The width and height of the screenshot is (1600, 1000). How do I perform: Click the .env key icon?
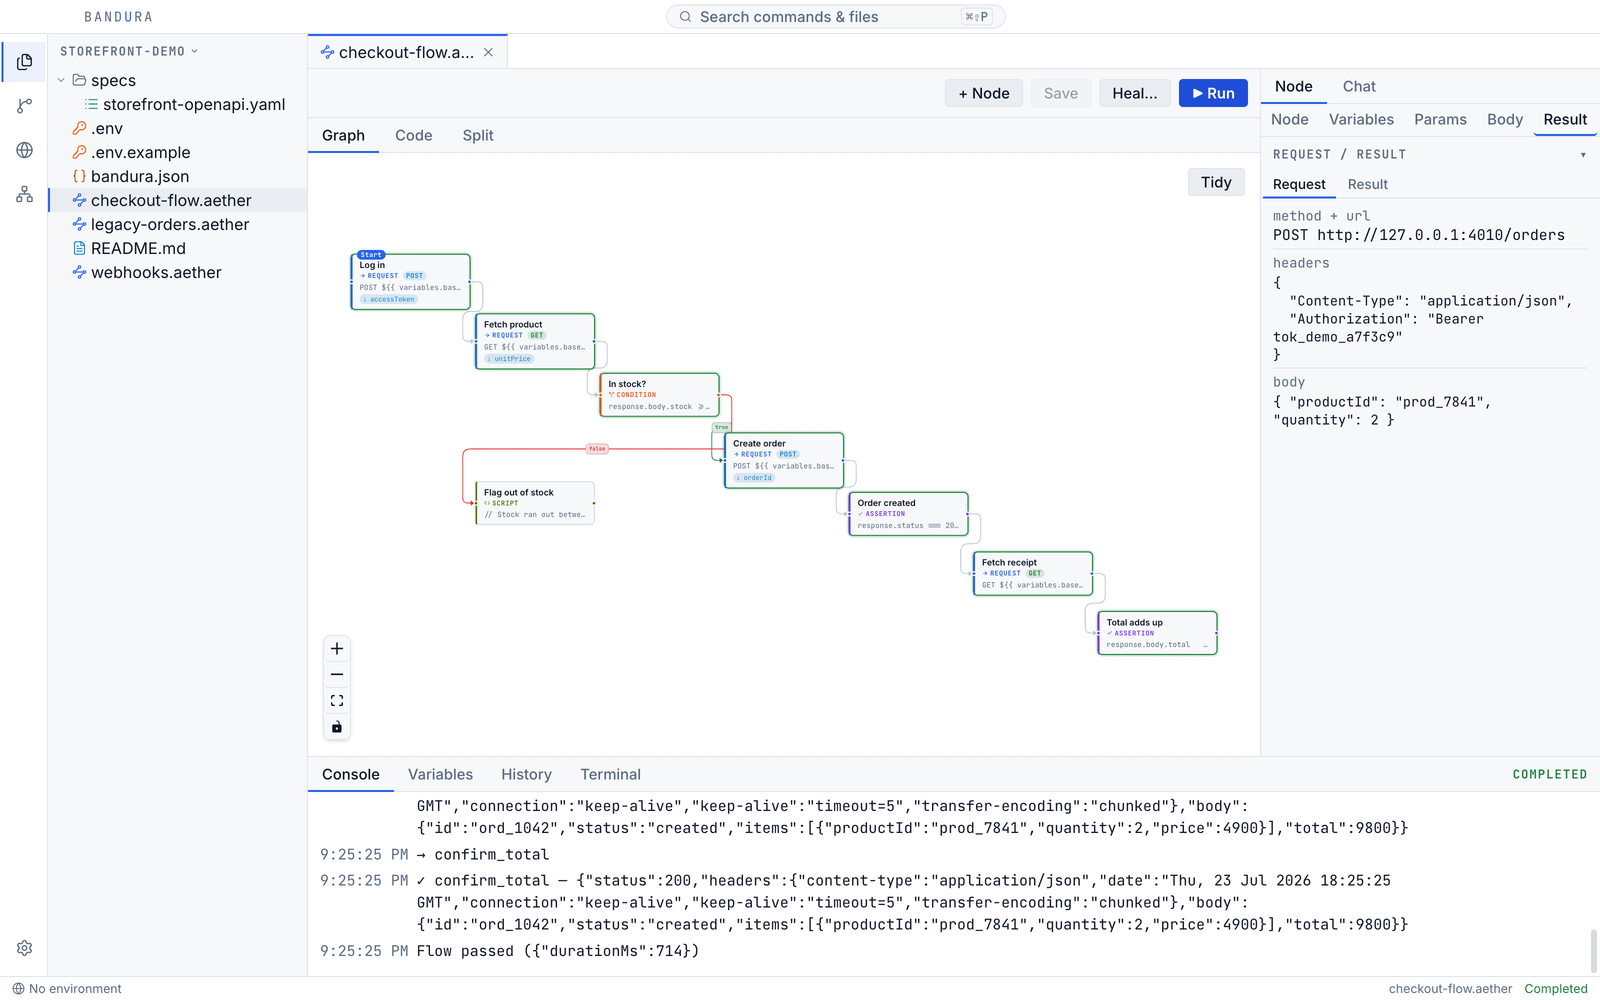point(79,128)
